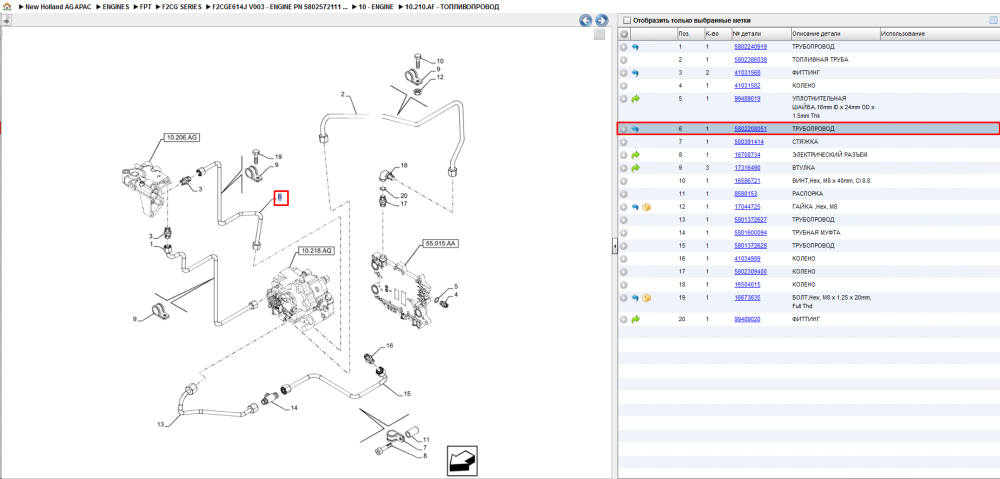
Task: Click the round add icon in the table header
Action: [624, 34]
